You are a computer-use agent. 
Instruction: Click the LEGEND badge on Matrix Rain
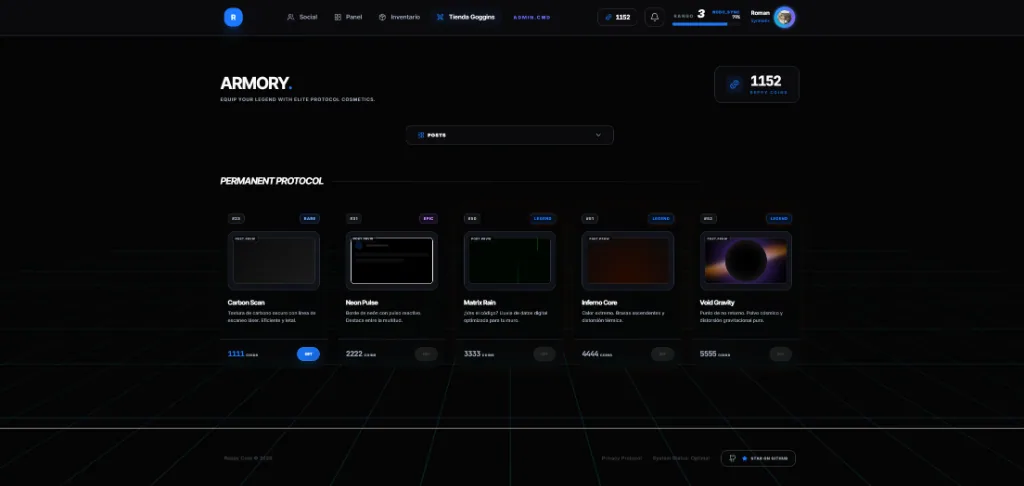[543, 219]
